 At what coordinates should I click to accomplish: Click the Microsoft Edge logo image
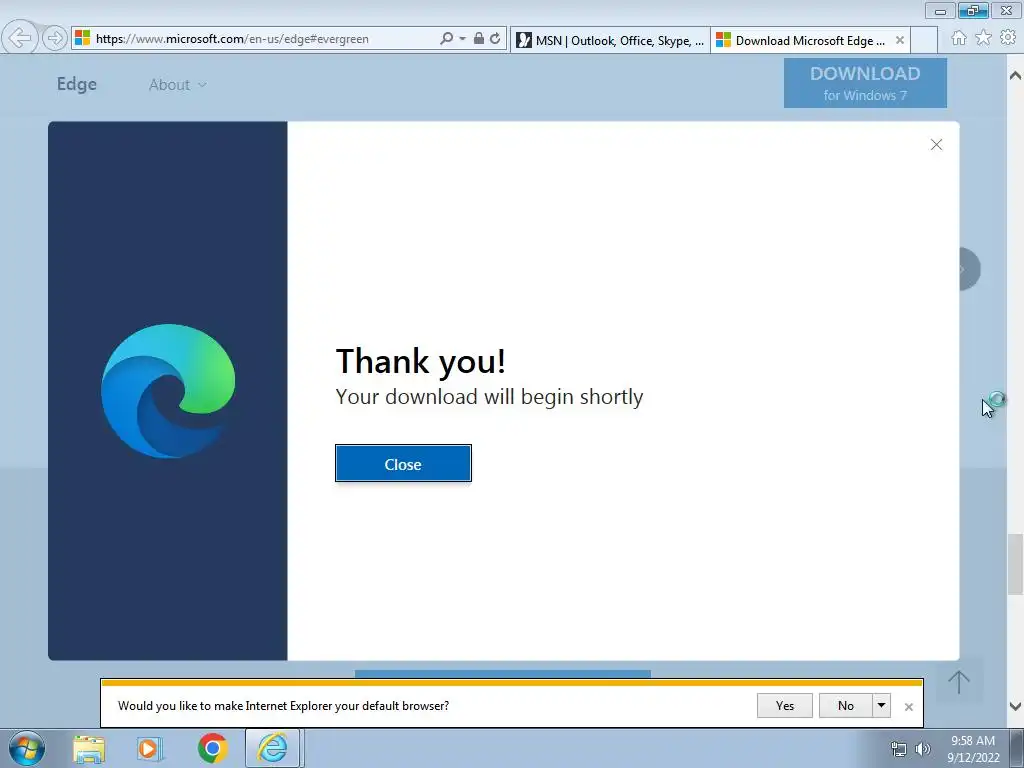pyautogui.click(x=168, y=391)
